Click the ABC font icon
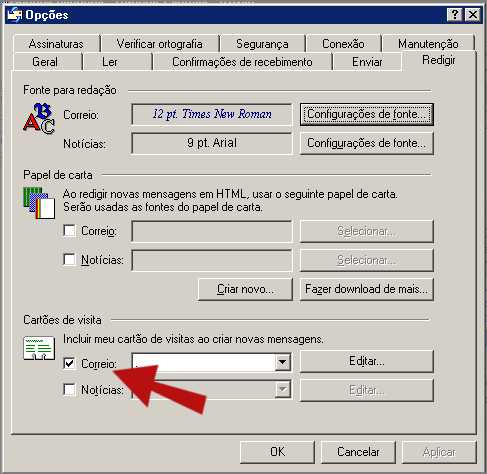Image resolution: width=487 pixels, height=474 pixels. click(39, 119)
